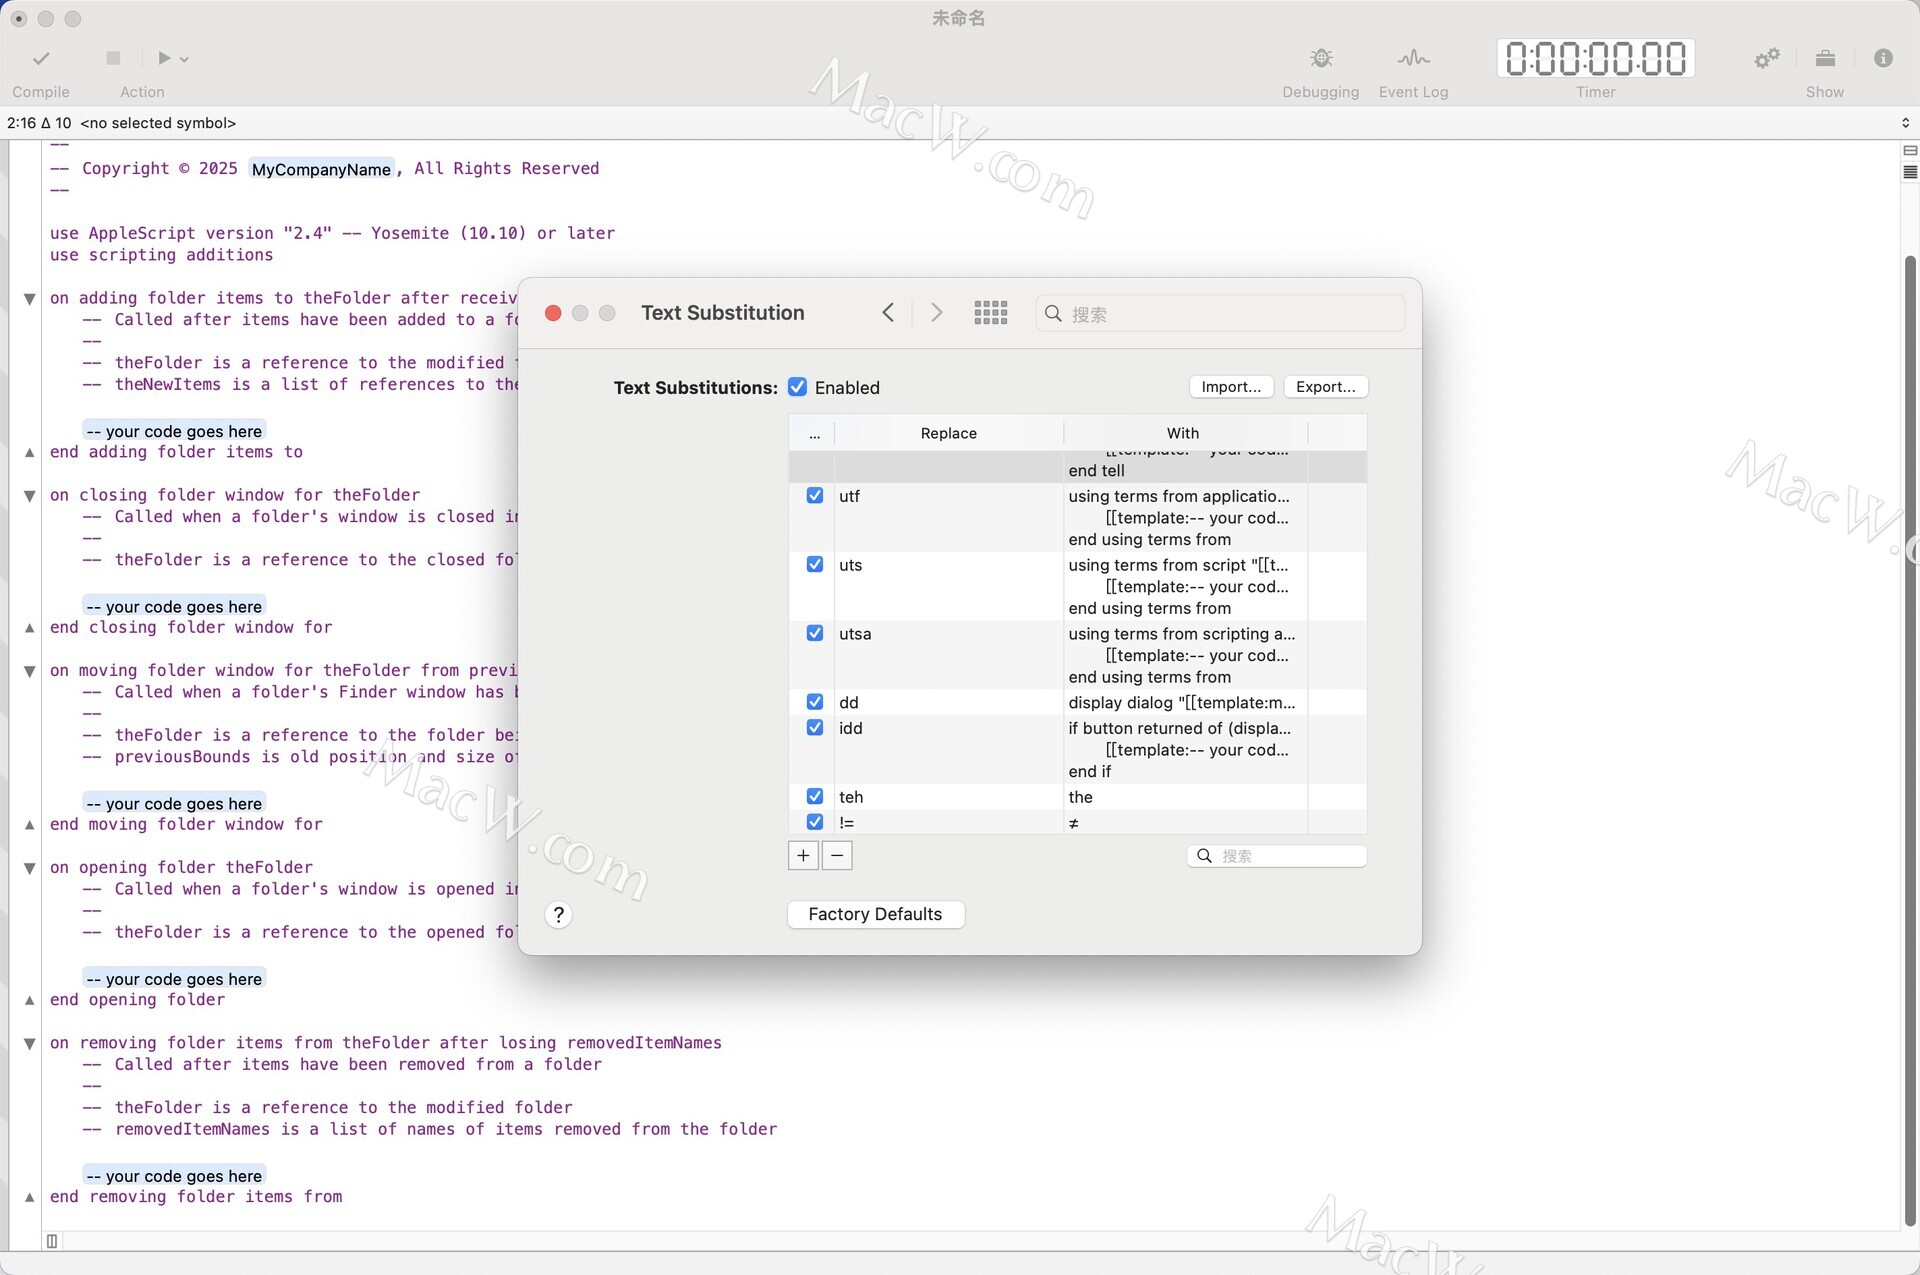The height and width of the screenshot is (1275, 1920).
Task: Click fold marker at end closing folder window
Action: pyautogui.click(x=29, y=628)
